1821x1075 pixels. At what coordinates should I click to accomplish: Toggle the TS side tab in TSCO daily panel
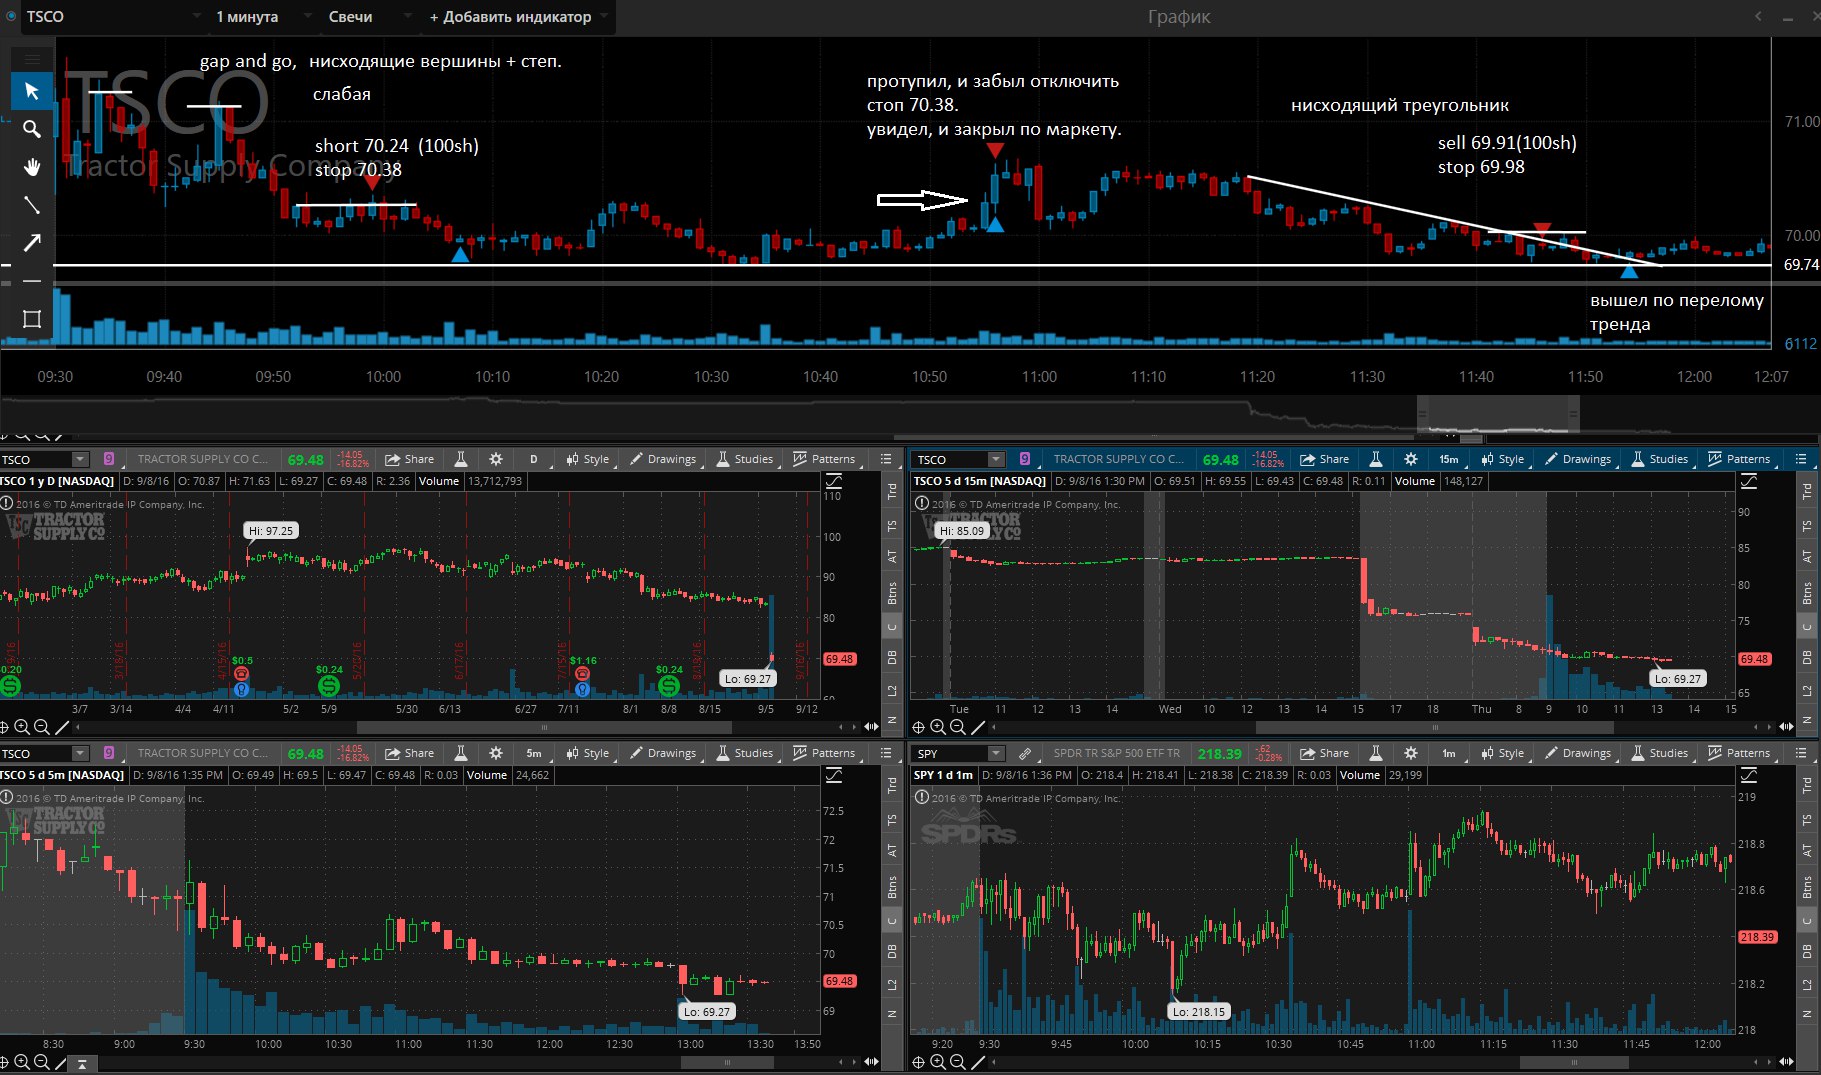pyautogui.click(x=892, y=526)
